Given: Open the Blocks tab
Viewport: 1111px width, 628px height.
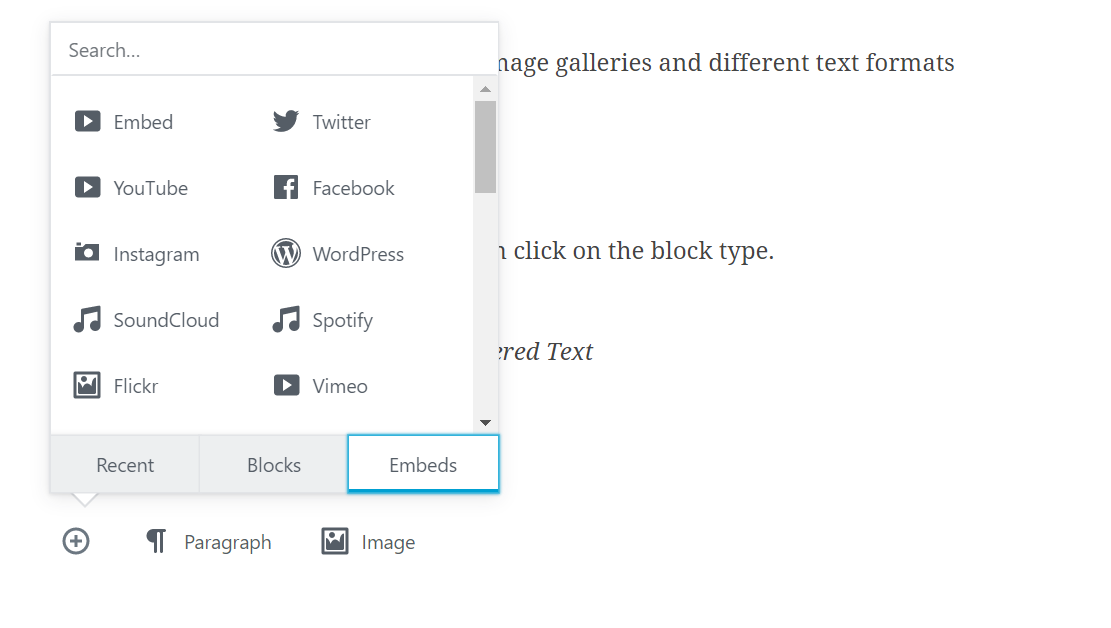Looking at the screenshot, I should tap(273, 465).
